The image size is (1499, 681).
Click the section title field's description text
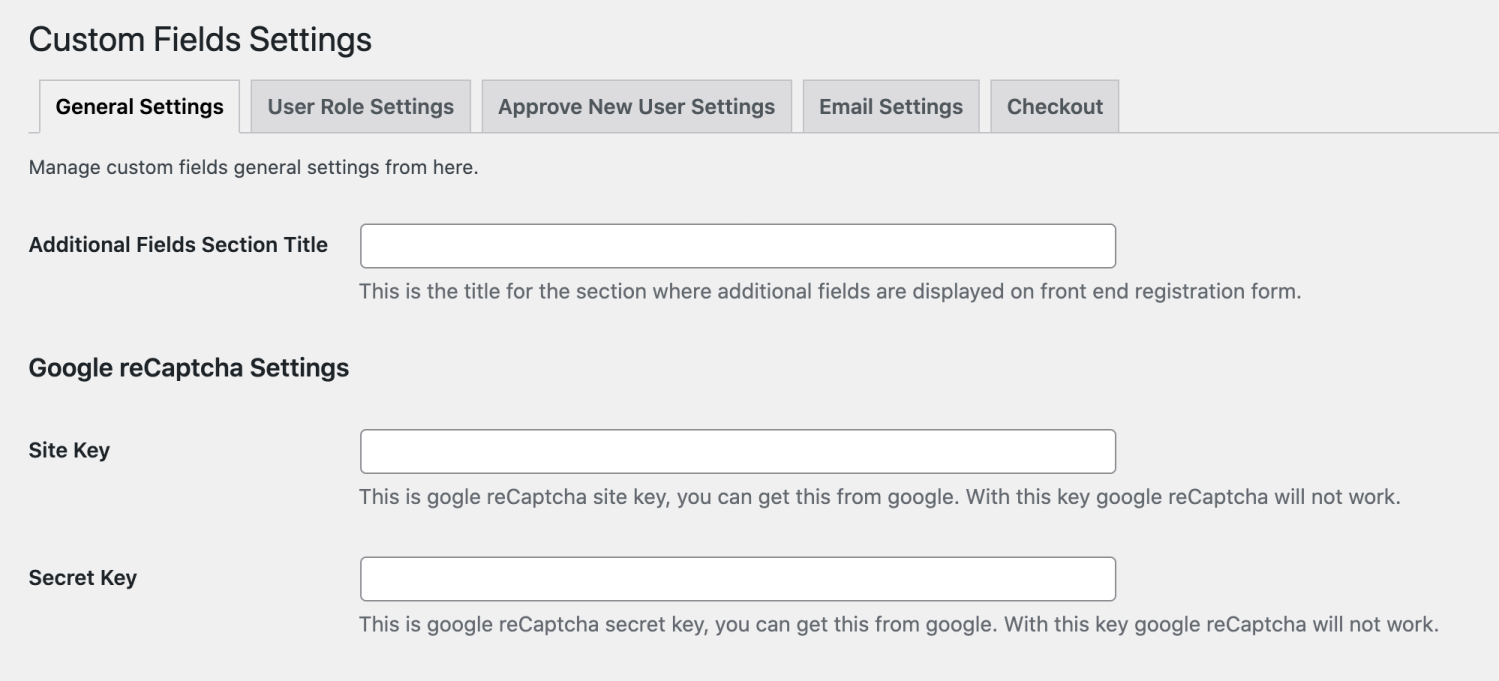coord(830,293)
